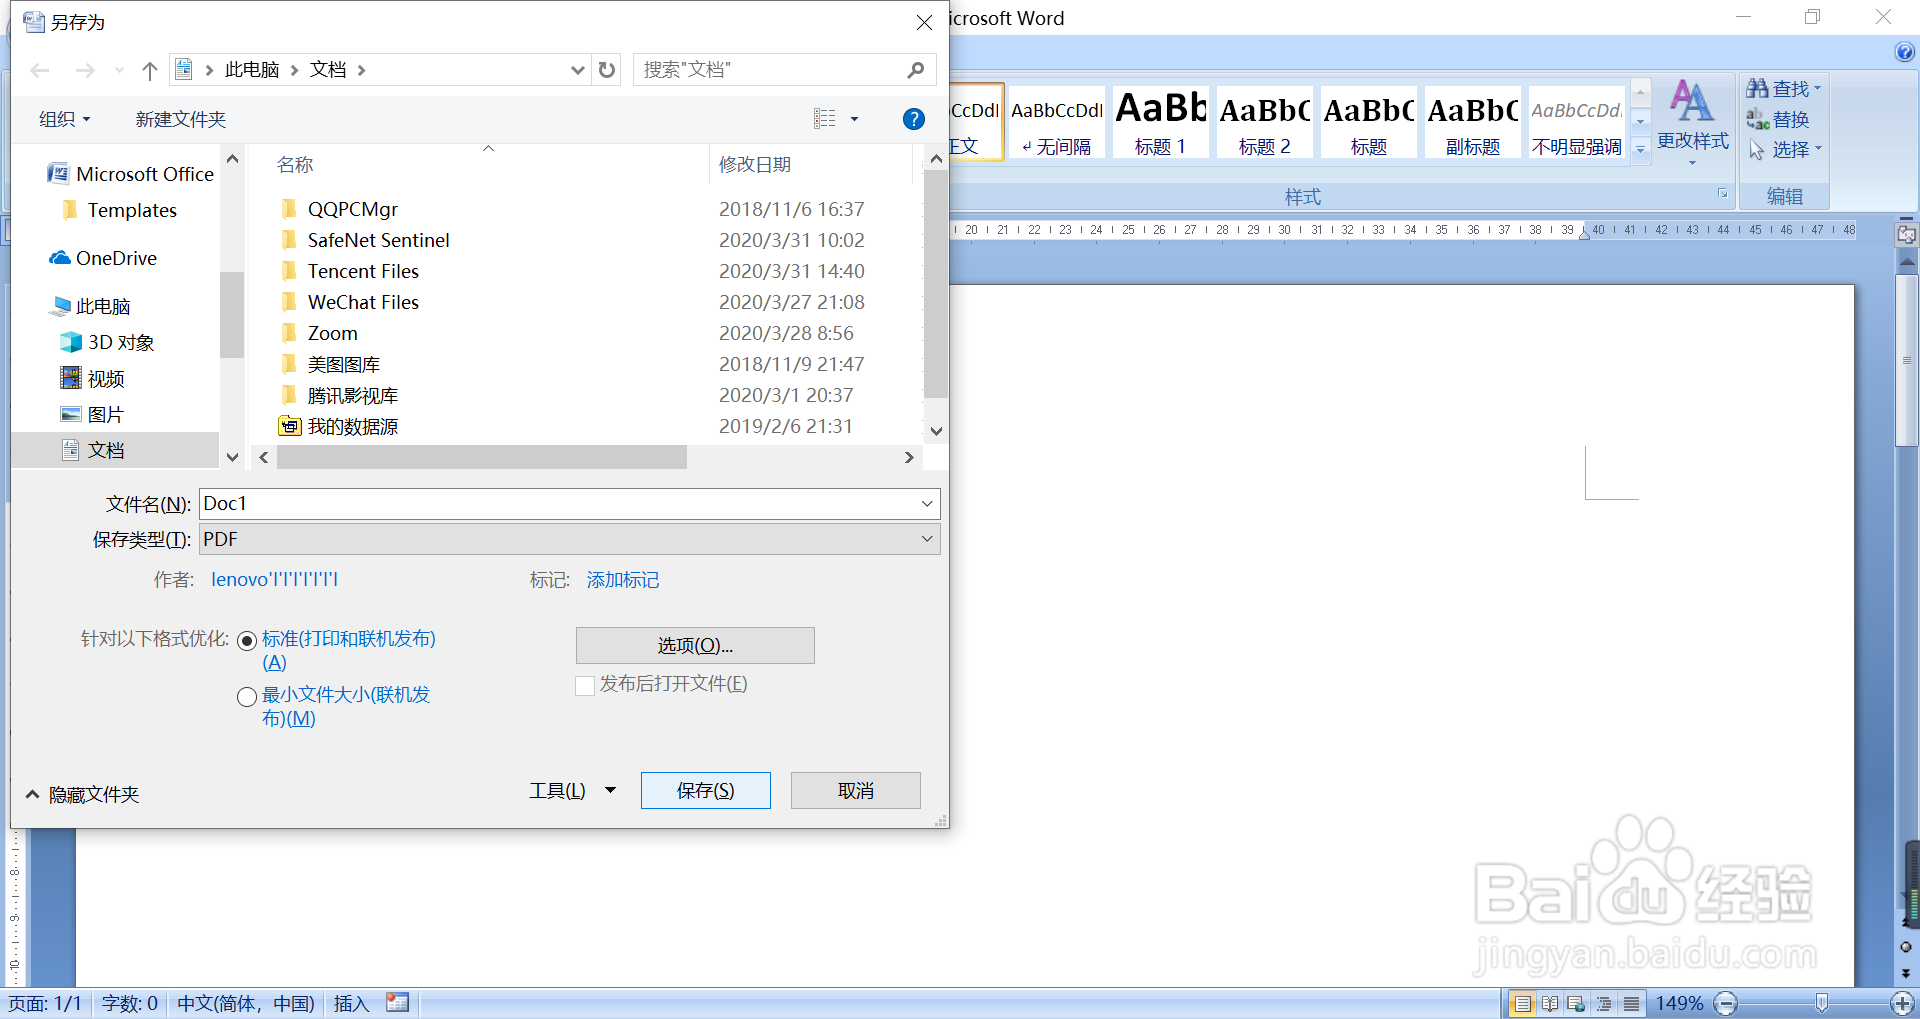Open the Organize (组织) menu

coord(64,119)
